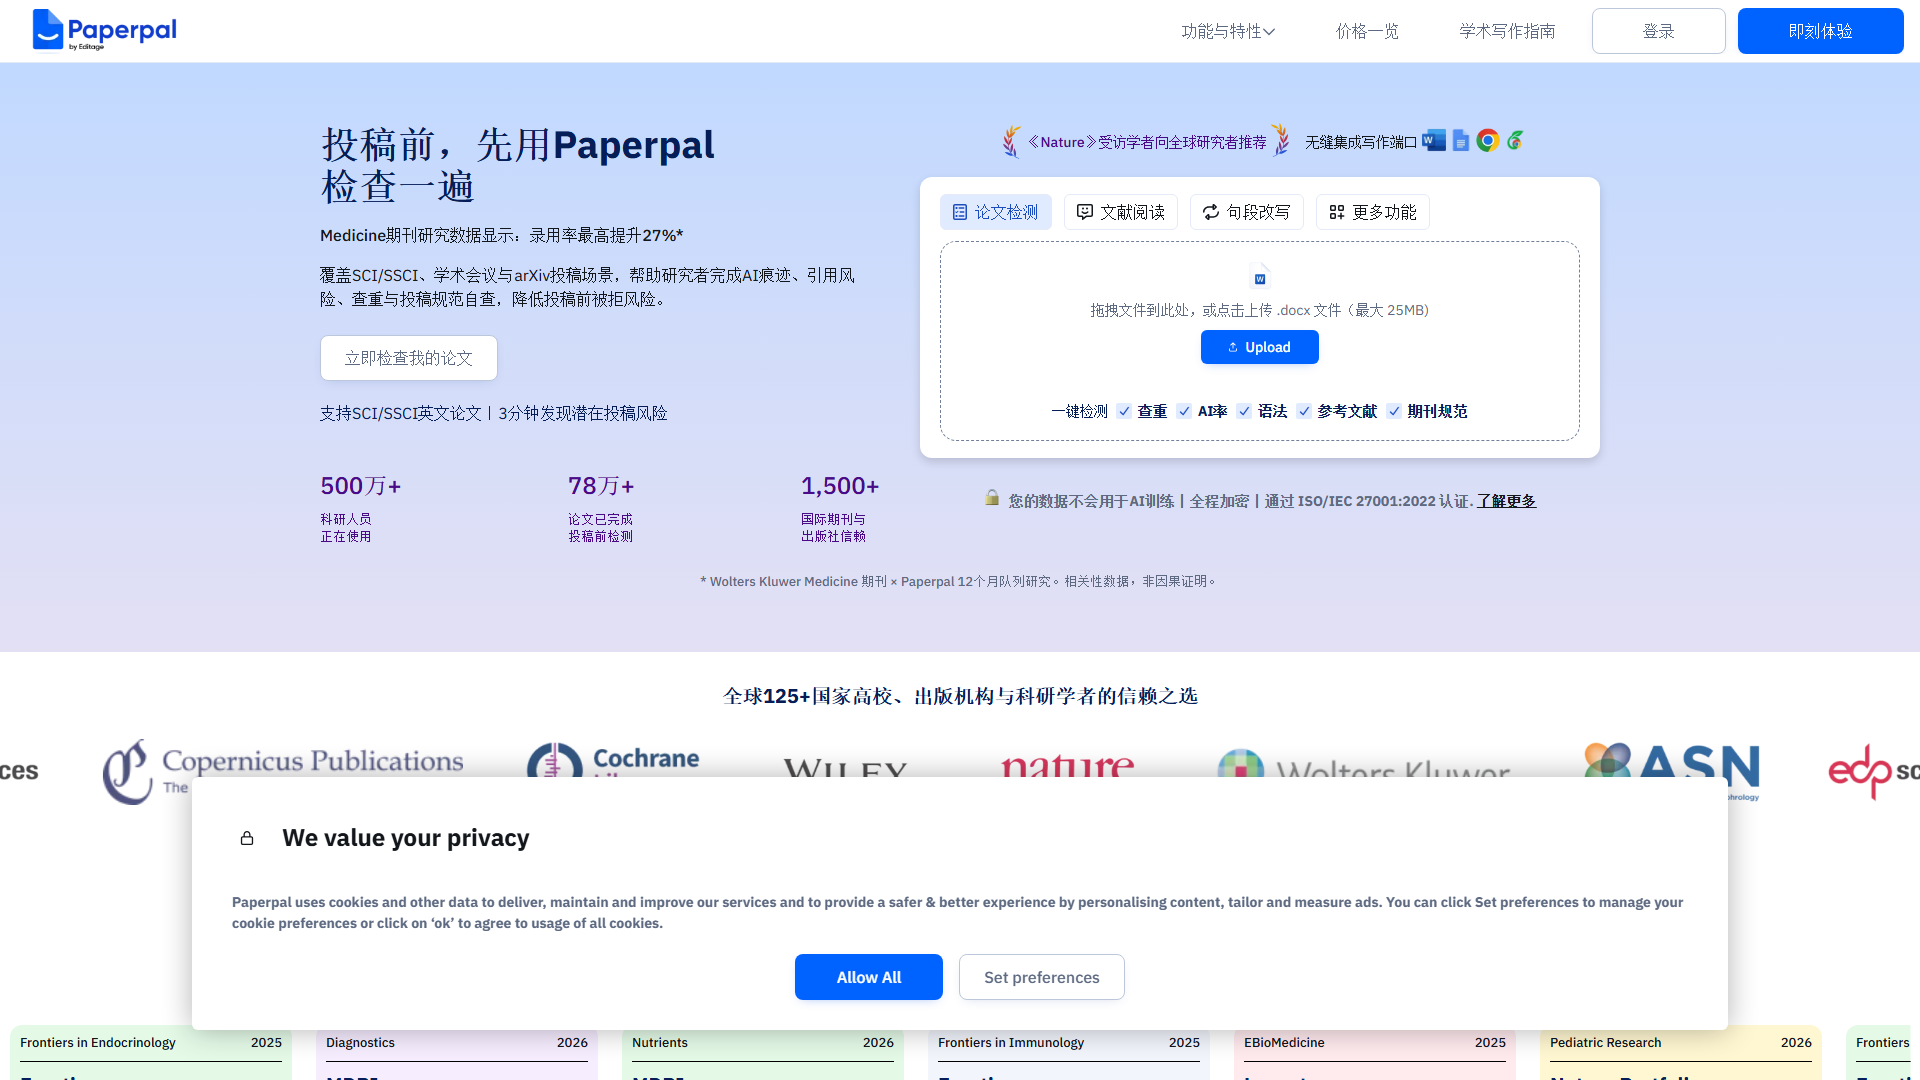Click the lock icon beside the data notice
Image resolution: width=1920 pixels, height=1080 pixels.
(992, 498)
